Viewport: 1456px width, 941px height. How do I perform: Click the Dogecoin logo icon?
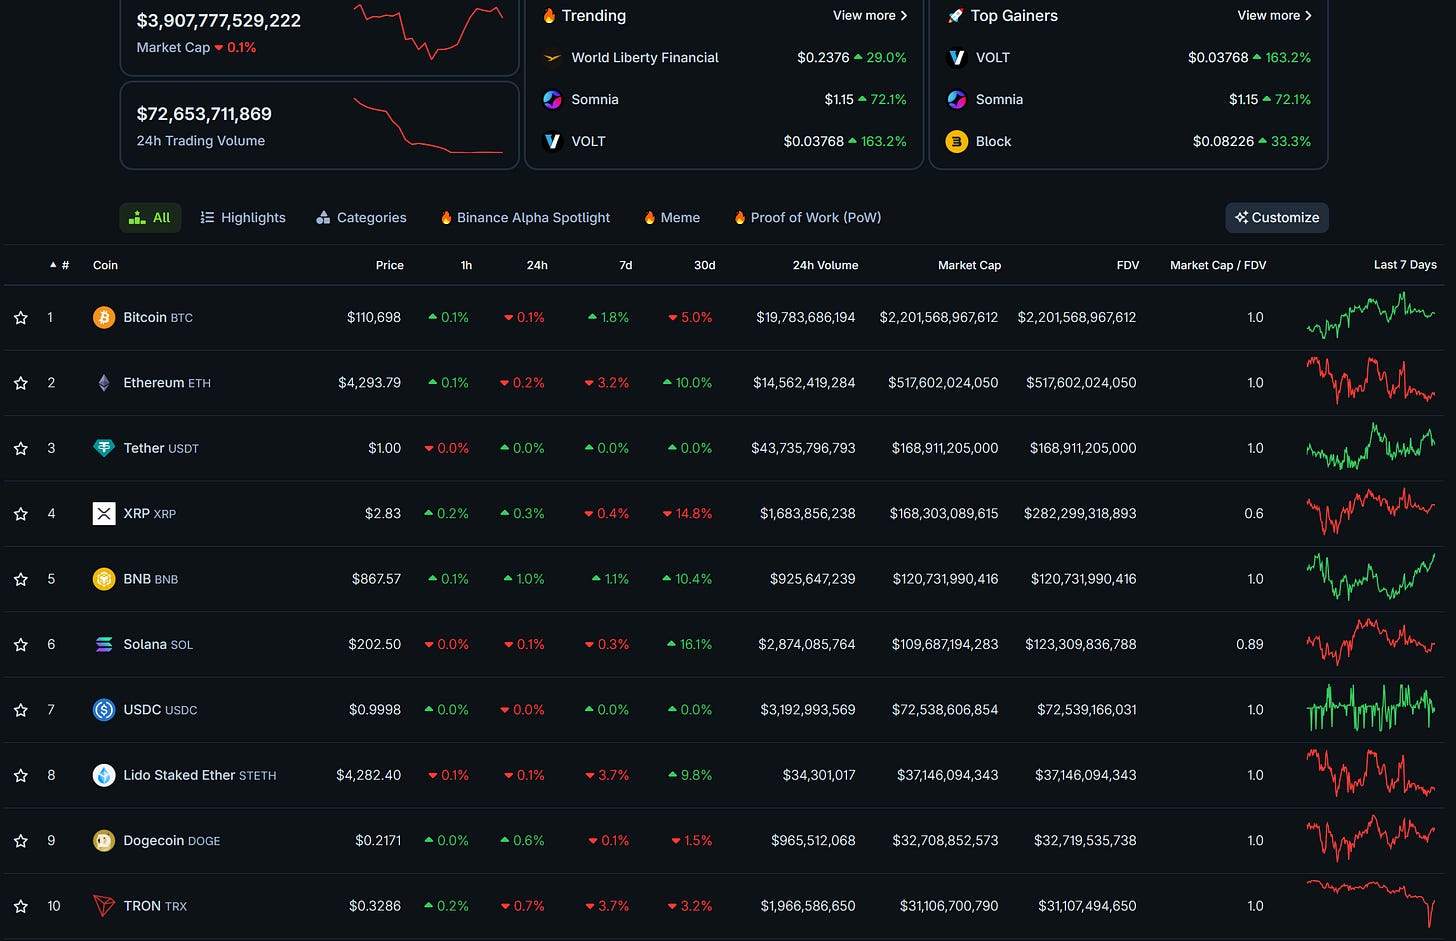[104, 841]
